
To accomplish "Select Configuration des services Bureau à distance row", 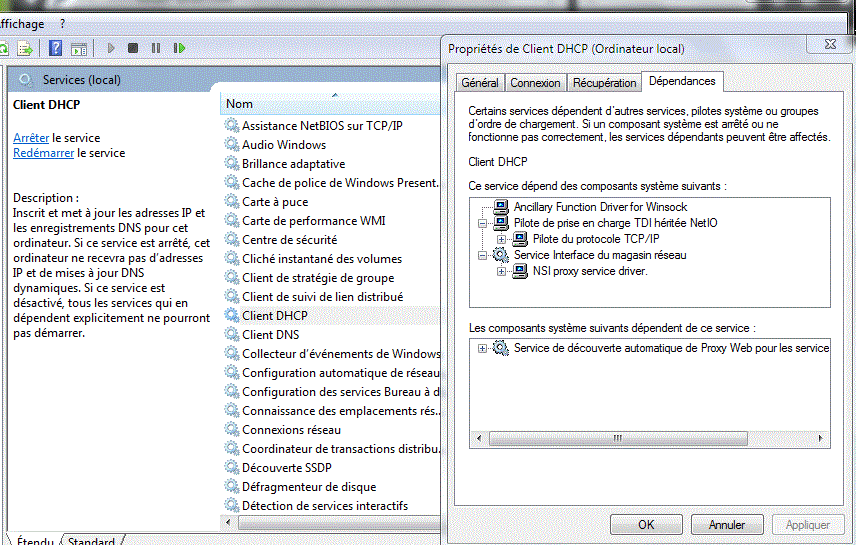I will tap(331, 392).
